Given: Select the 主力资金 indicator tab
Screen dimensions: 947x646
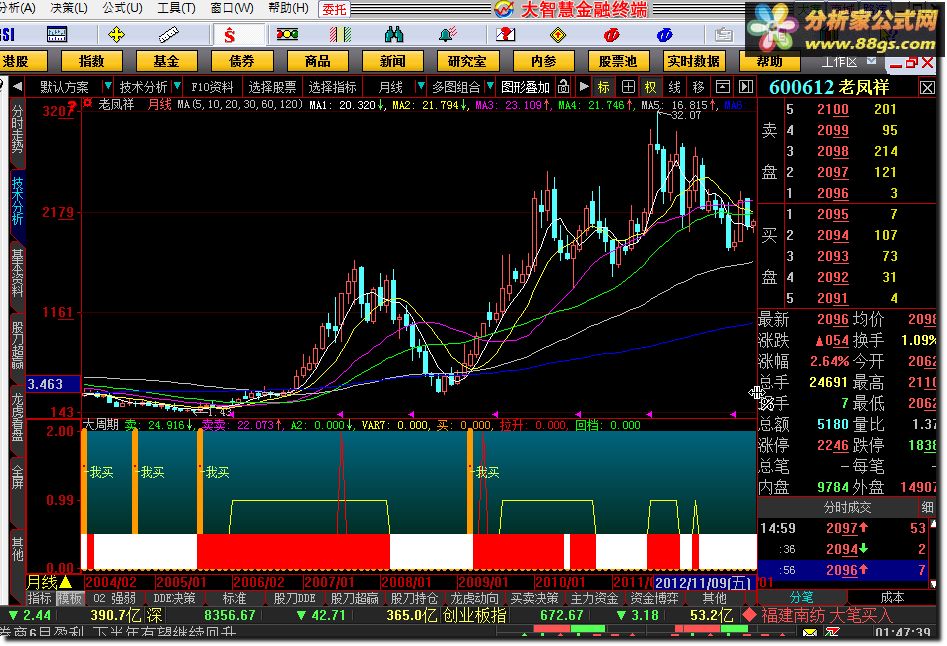Looking at the screenshot, I should click(594, 598).
